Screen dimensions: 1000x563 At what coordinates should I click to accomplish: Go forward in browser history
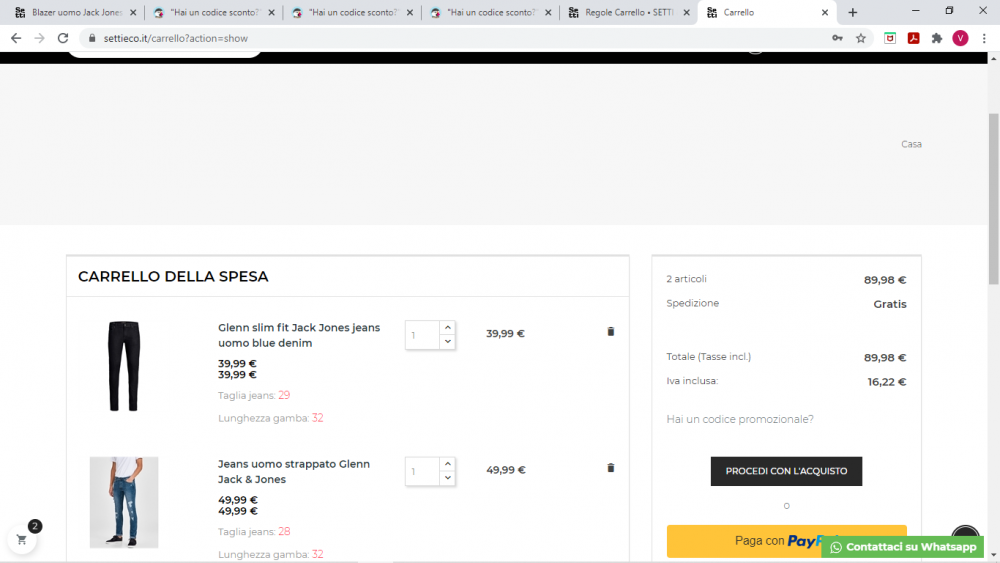40,38
